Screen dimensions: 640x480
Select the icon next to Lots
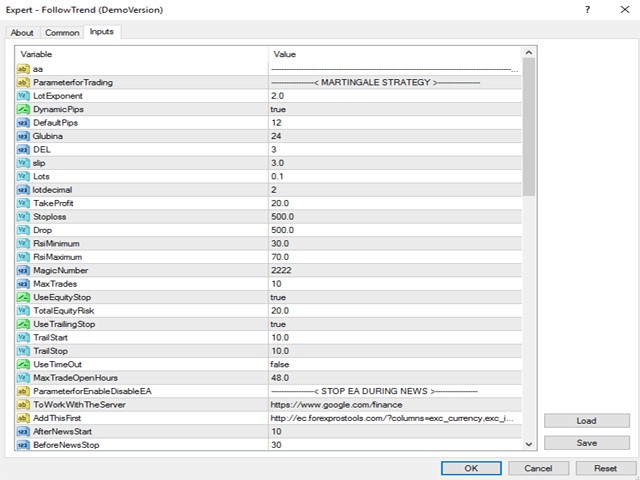[x=23, y=176]
